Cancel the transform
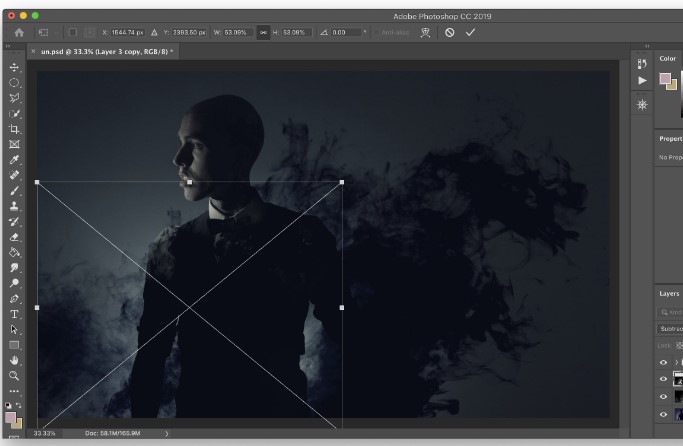683x446 pixels. tap(450, 33)
